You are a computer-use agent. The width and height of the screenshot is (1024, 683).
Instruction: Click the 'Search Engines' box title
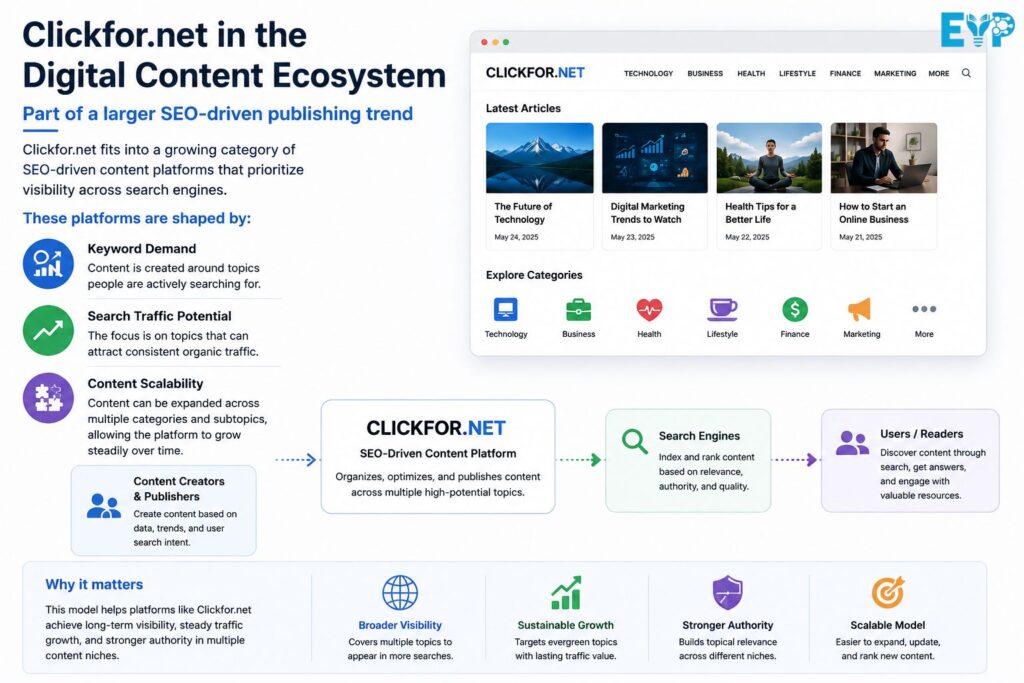tap(699, 436)
